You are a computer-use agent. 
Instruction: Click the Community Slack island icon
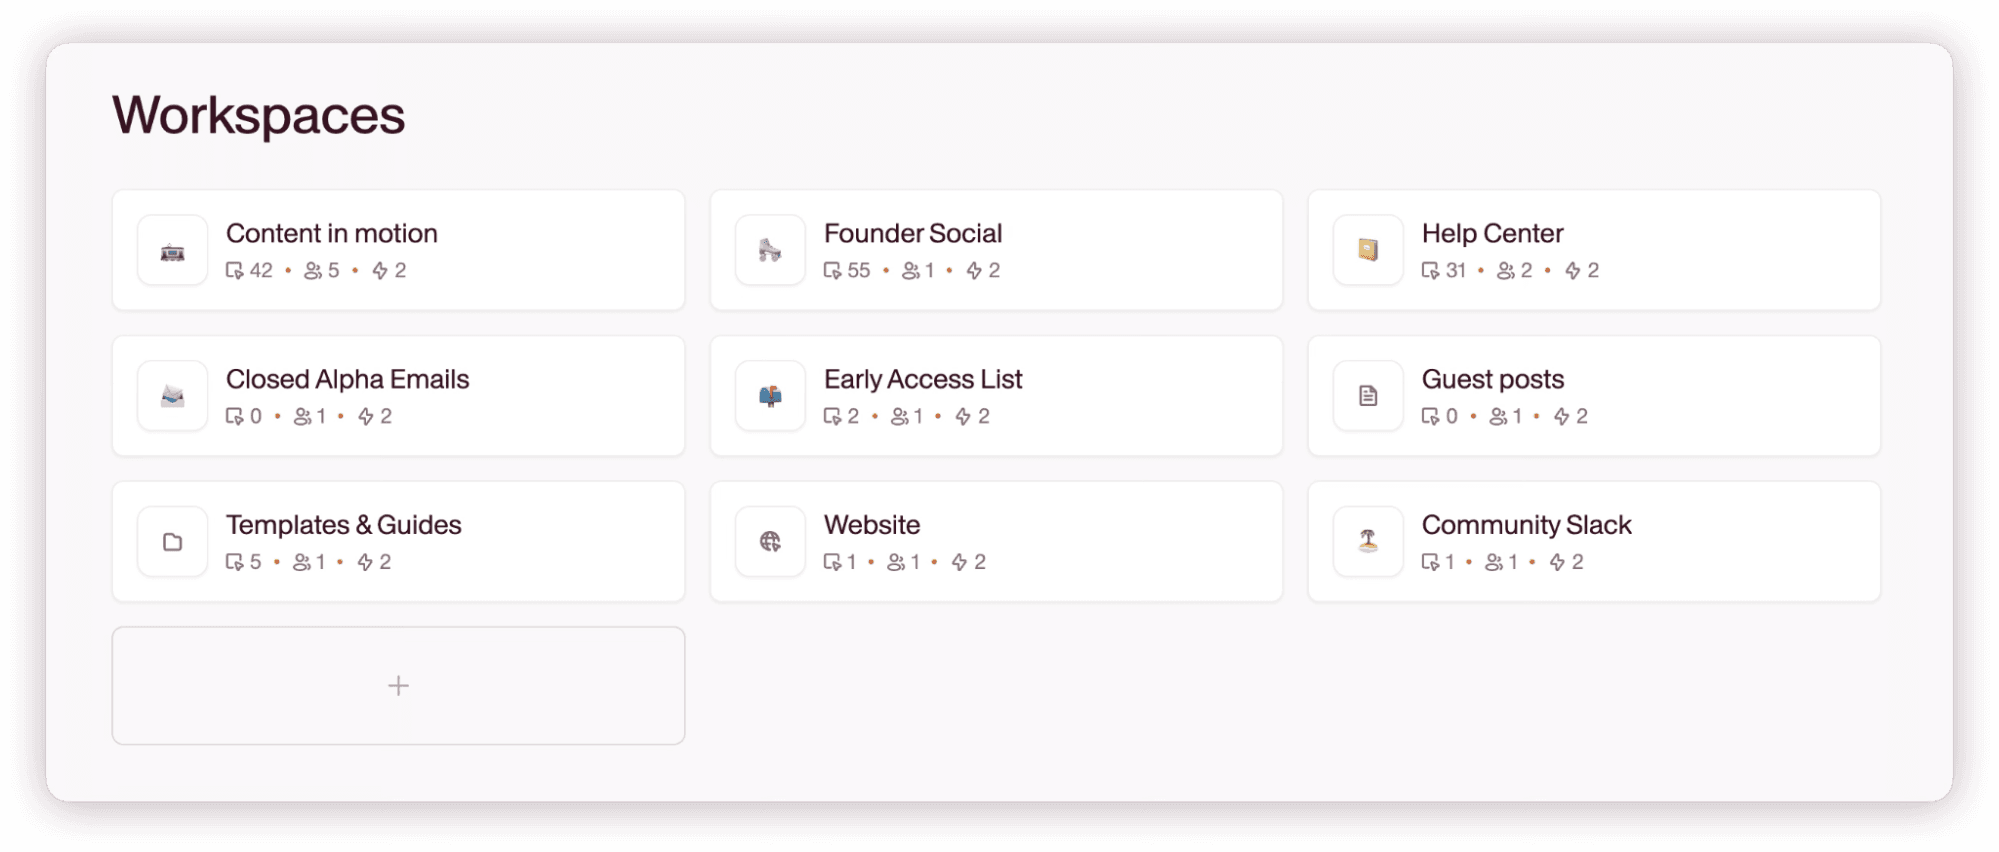(1368, 542)
